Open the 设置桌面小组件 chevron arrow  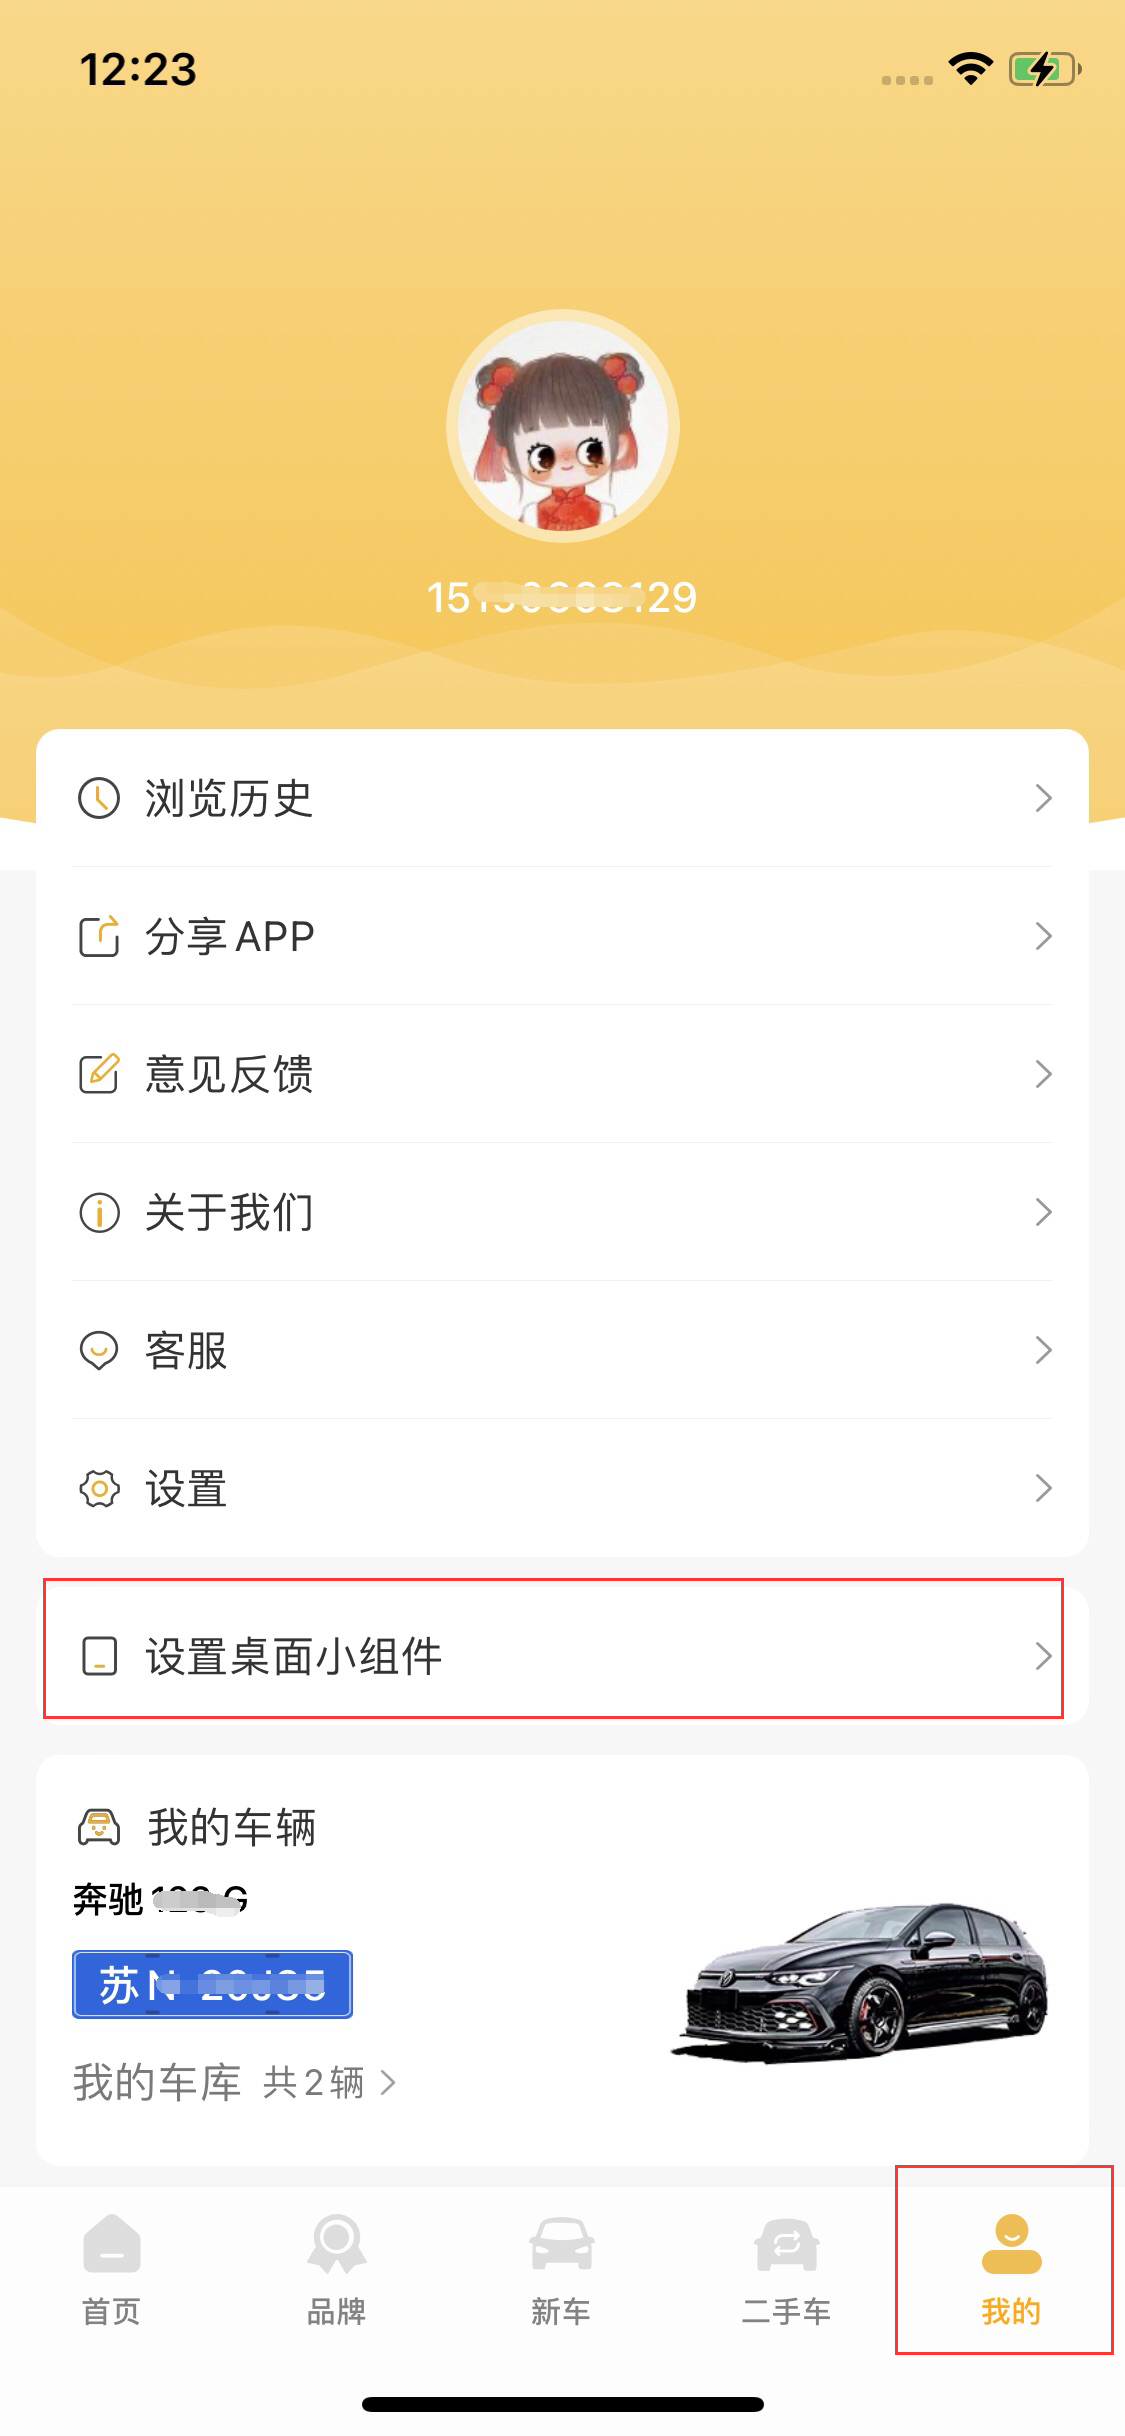[x=1043, y=1656]
